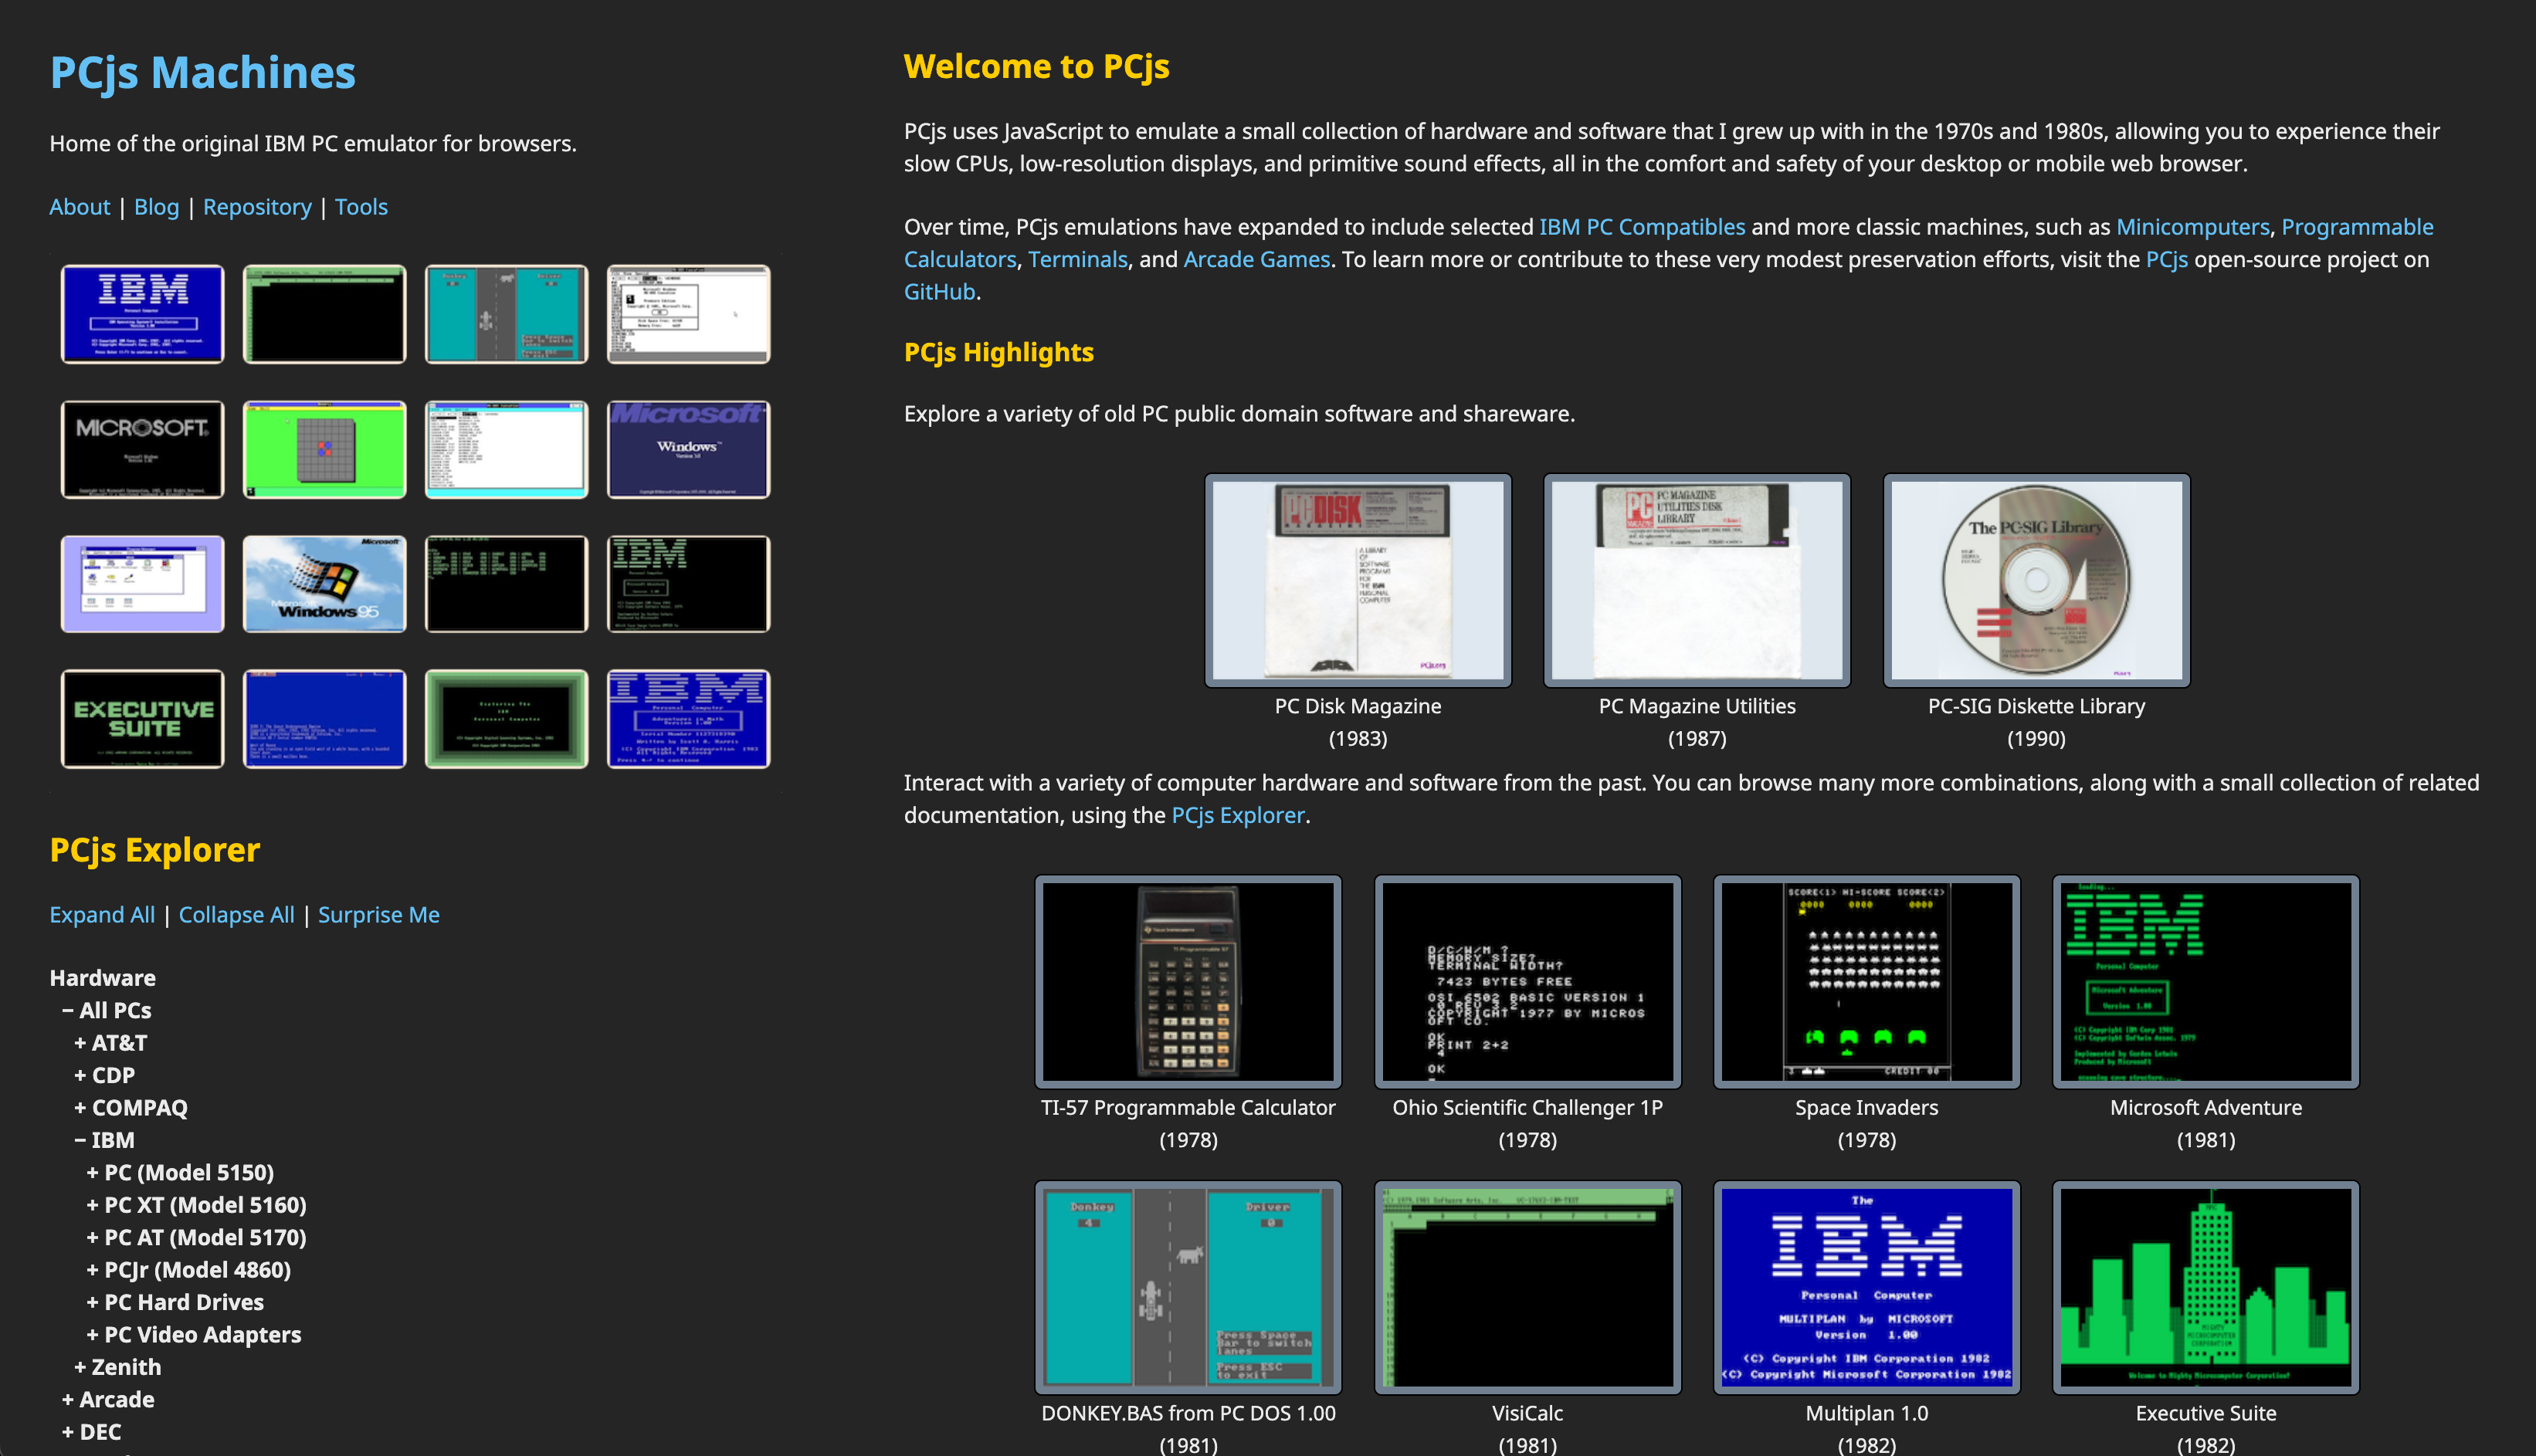Click the Windows 95 thumbnail in the left grid

pos(324,584)
